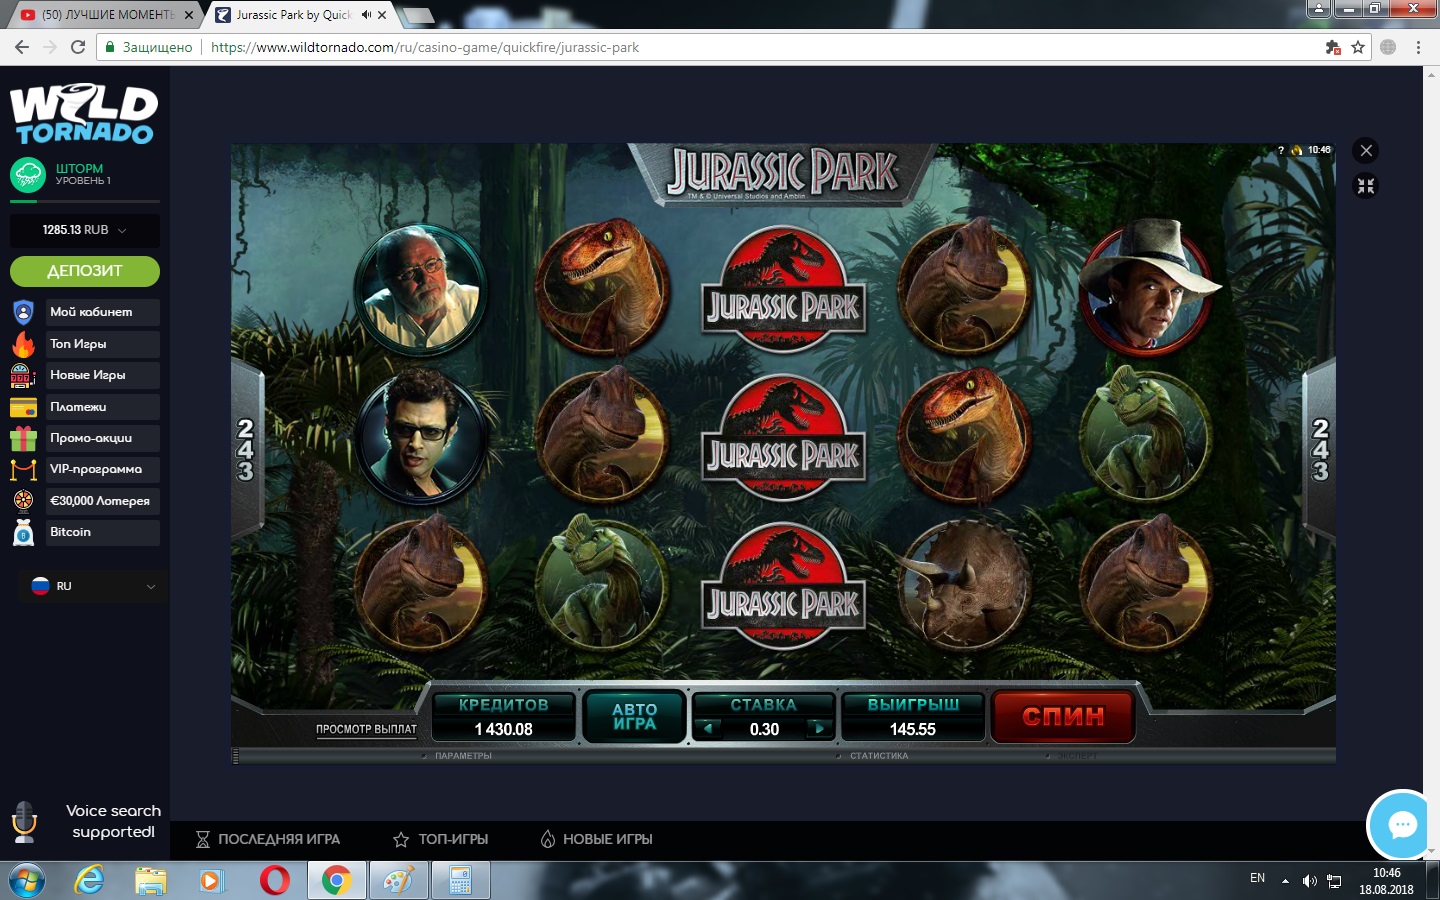Click the taskbar volume speaker icon
1440x900 pixels.
(1310, 881)
